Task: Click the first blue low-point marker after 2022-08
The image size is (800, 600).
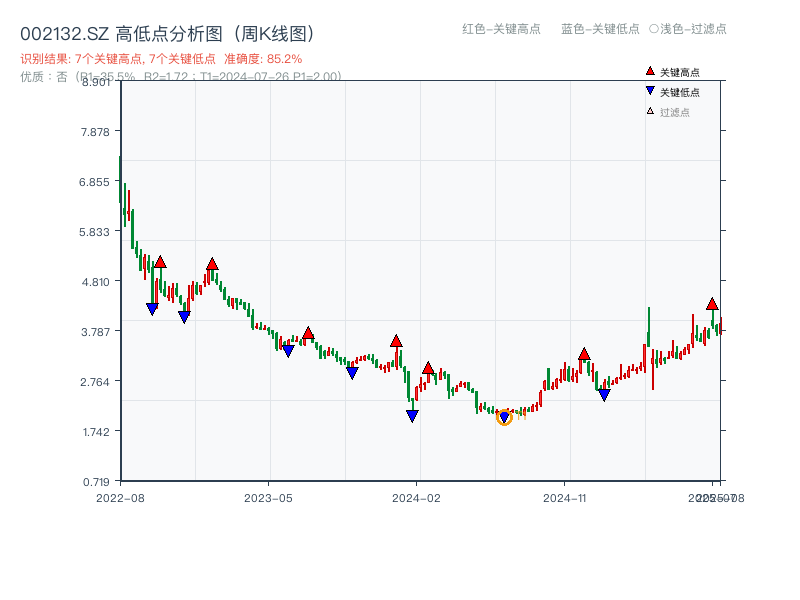Action: point(150,307)
